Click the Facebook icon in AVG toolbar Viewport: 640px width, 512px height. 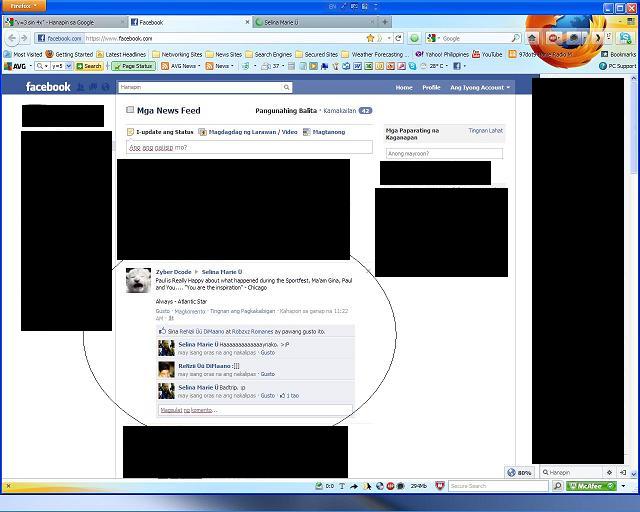[457, 66]
